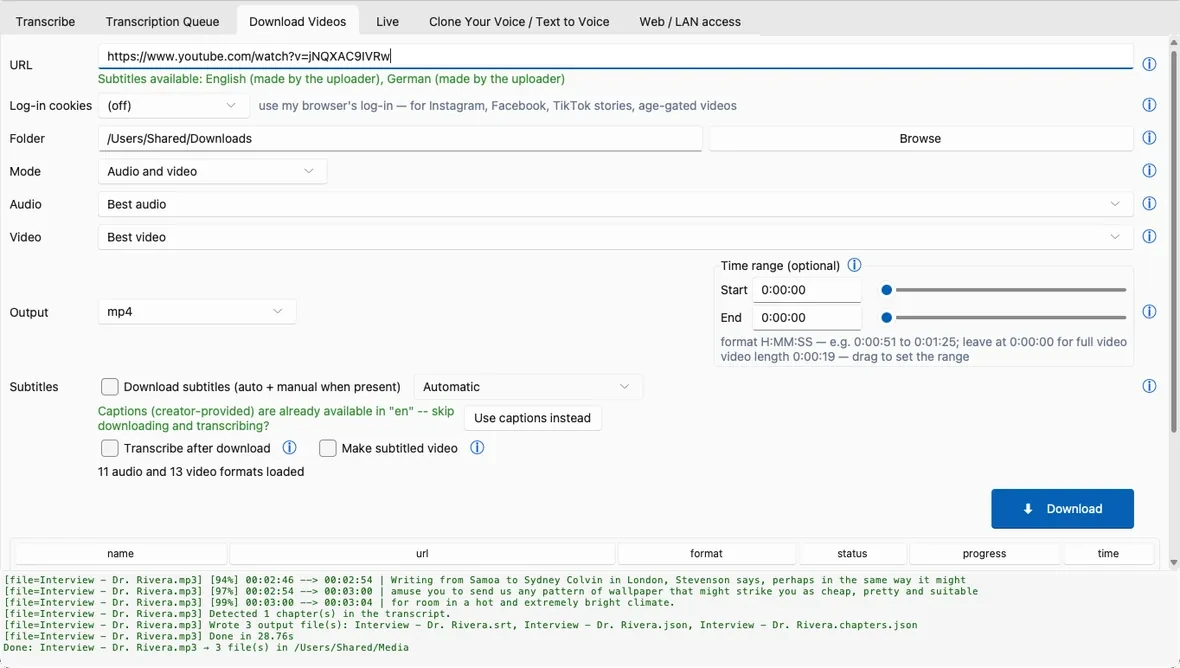Click info icon beside Folder Browse button

(1149, 138)
